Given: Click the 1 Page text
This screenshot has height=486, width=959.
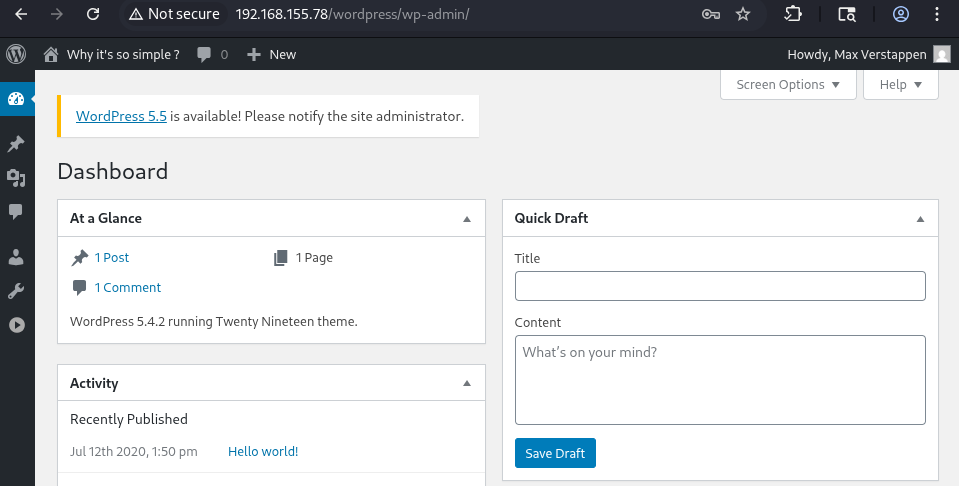Looking at the screenshot, I should tap(314, 257).
